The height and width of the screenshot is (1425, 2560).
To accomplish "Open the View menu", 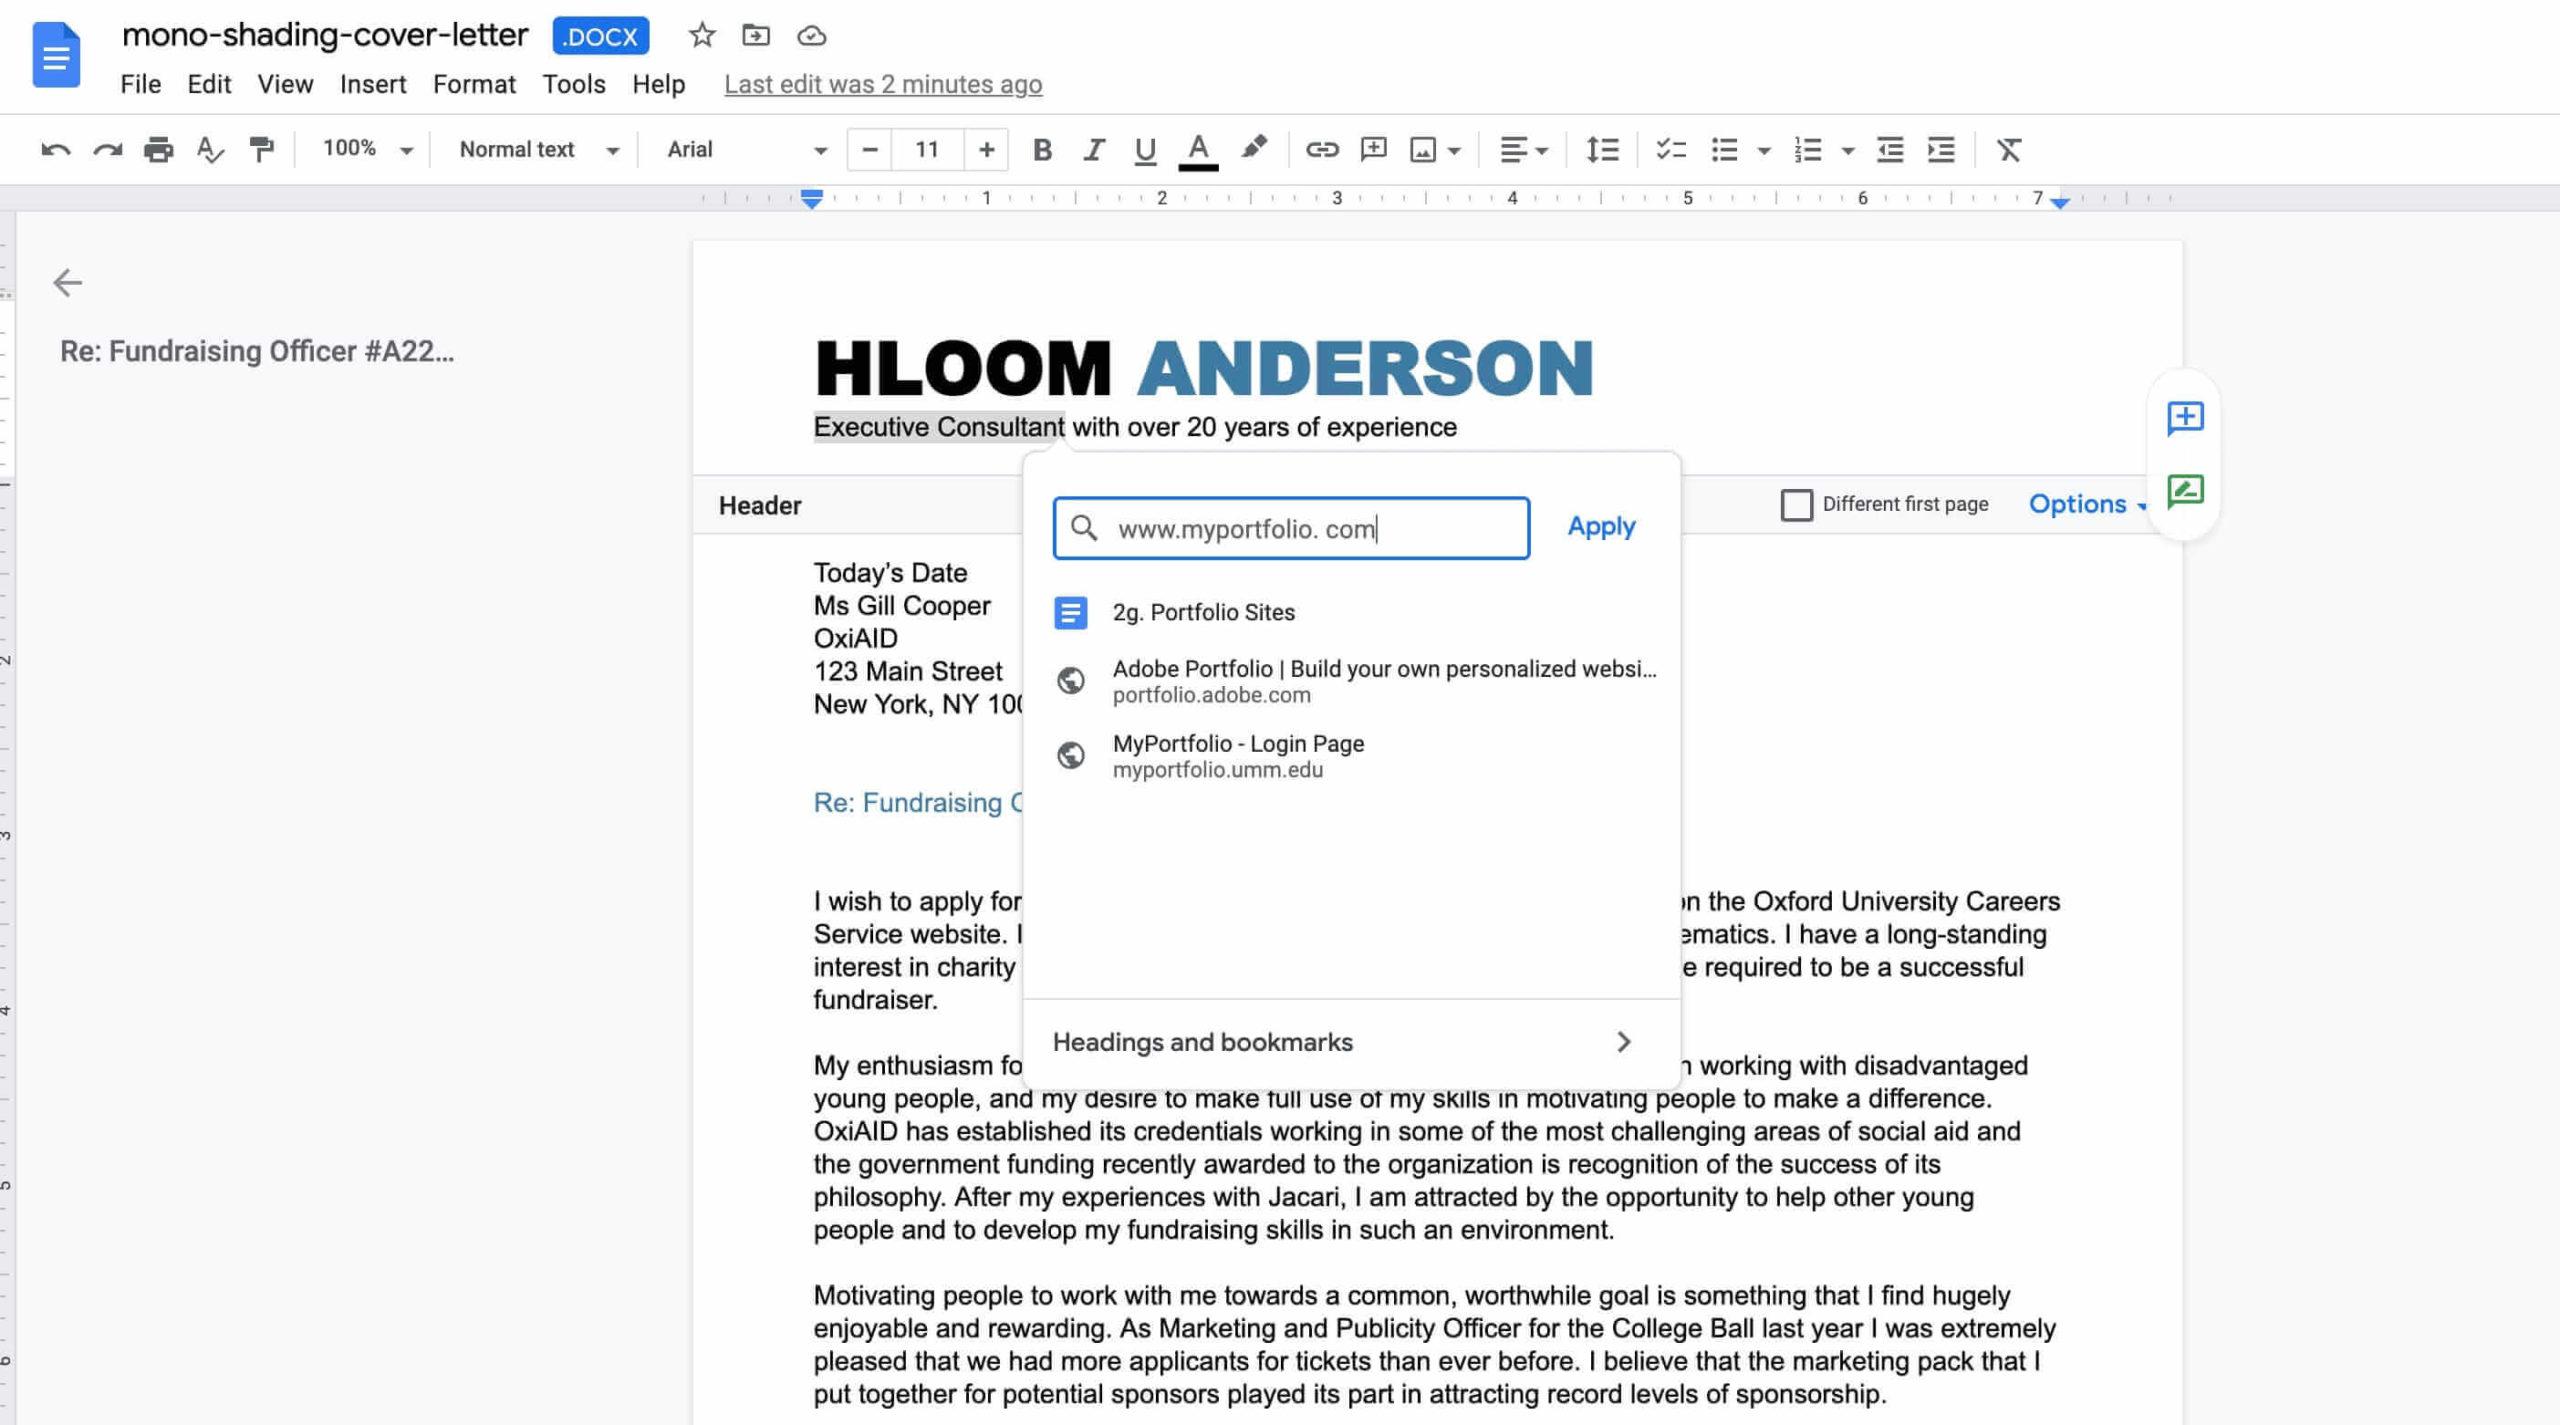I will coord(285,84).
